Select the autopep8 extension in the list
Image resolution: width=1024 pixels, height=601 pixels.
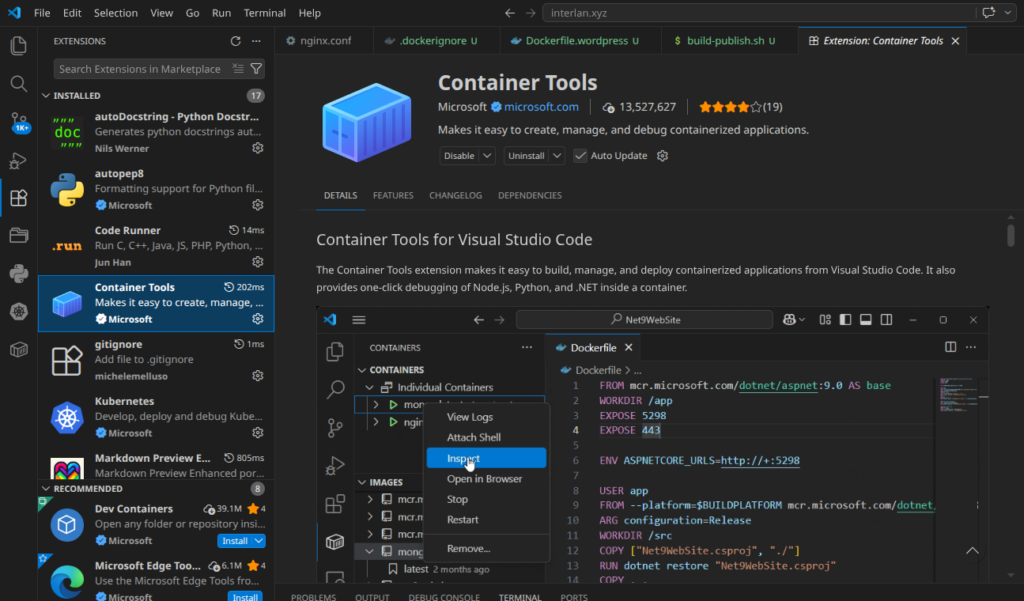(156, 189)
